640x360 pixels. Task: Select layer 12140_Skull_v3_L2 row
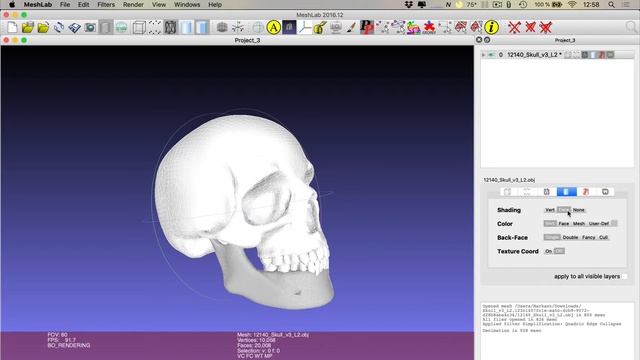[557, 55]
